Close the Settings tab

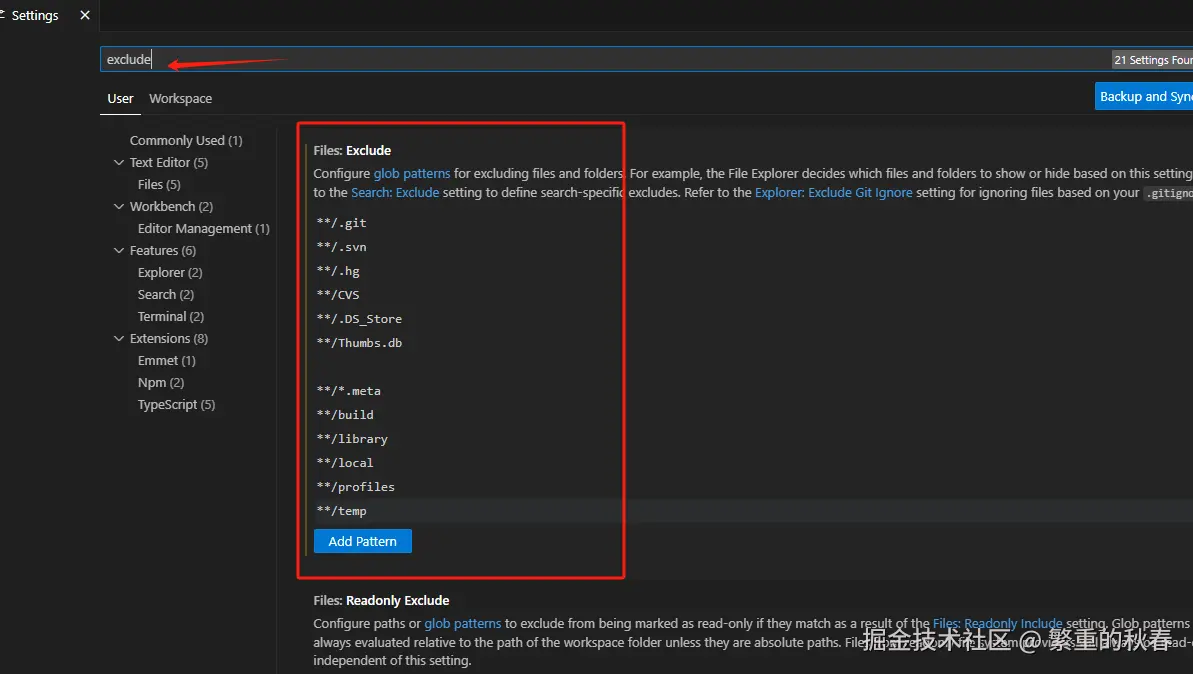(x=84, y=15)
